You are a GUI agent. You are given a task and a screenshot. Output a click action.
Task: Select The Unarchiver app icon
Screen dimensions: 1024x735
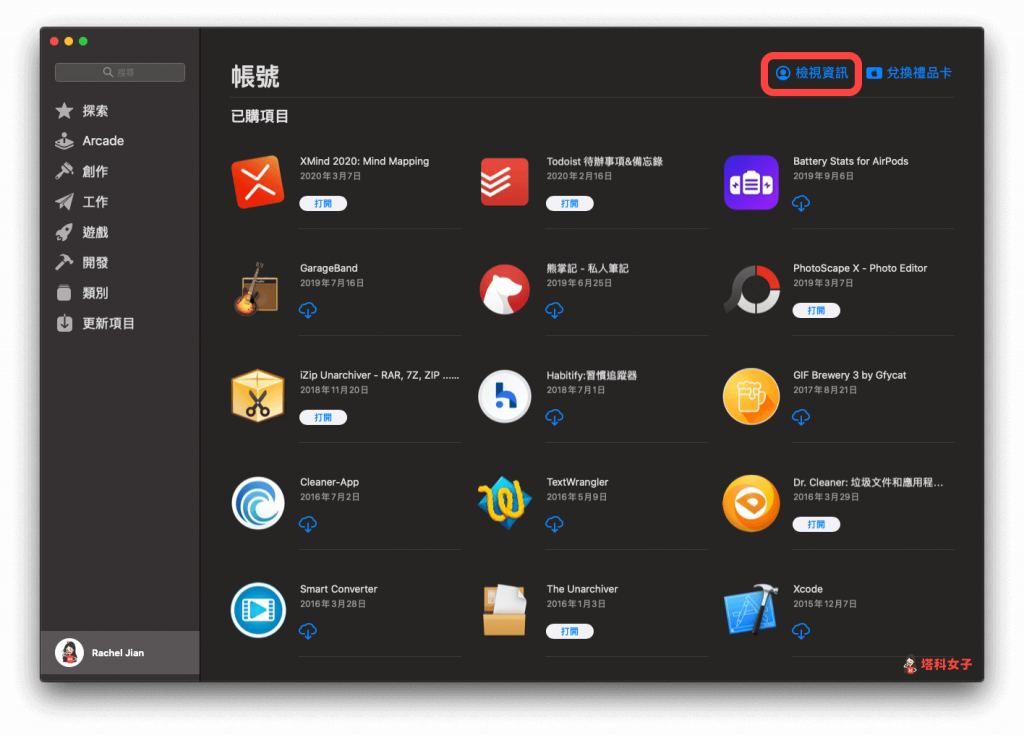pos(504,610)
